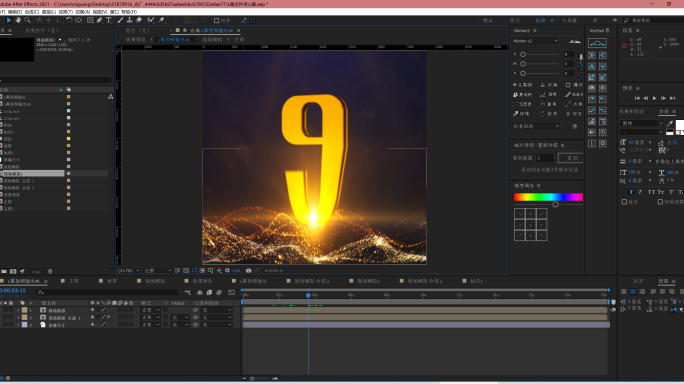Viewport: 684px width, 384px height.
Task: Open the Animation menu
Action: point(82,12)
